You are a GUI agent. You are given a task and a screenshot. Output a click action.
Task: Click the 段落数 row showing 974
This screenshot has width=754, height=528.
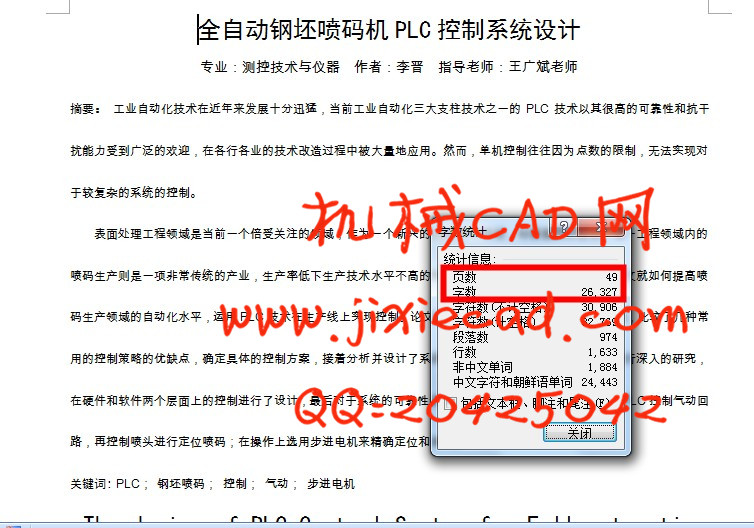pos(530,337)
